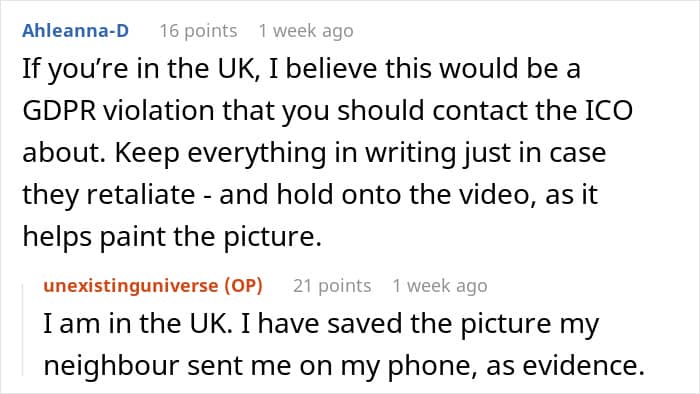The width and height of the screenshot is (700, 394).
Task: Open unexistinguniverse (OP) profile link
Action: [153, 286]
